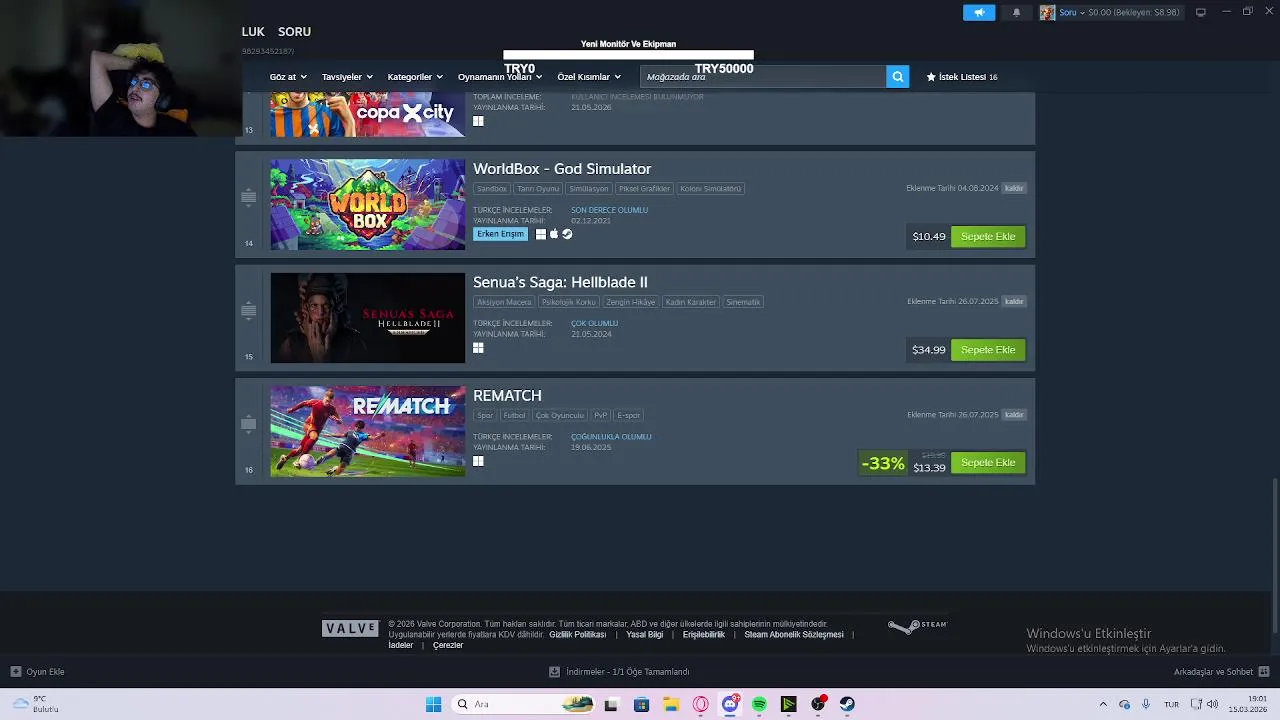Click Windows platform icon on WorldBox row
The image size is (1280, 720).
click(x=541, y=234)
